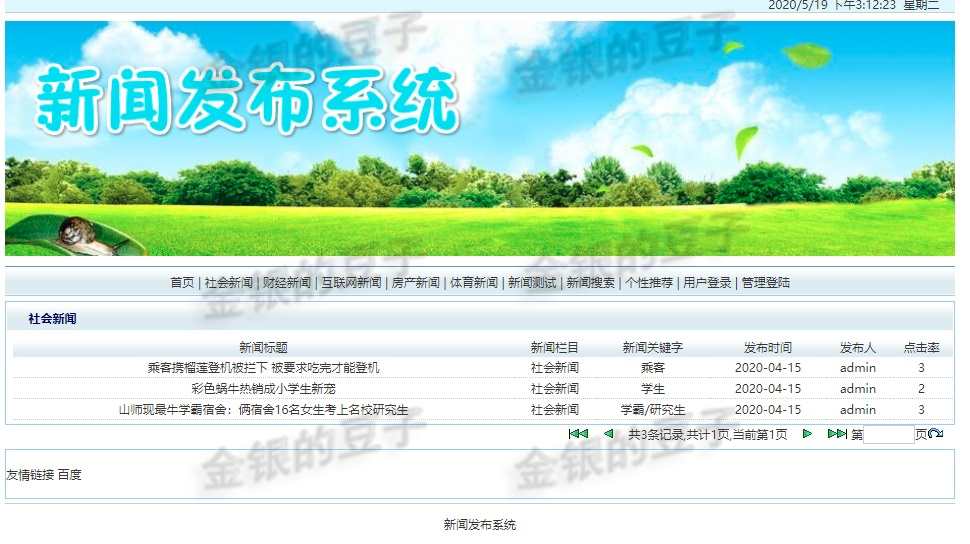
Task: Open the 体育新闻 navigation item
Action: (474, 283)
